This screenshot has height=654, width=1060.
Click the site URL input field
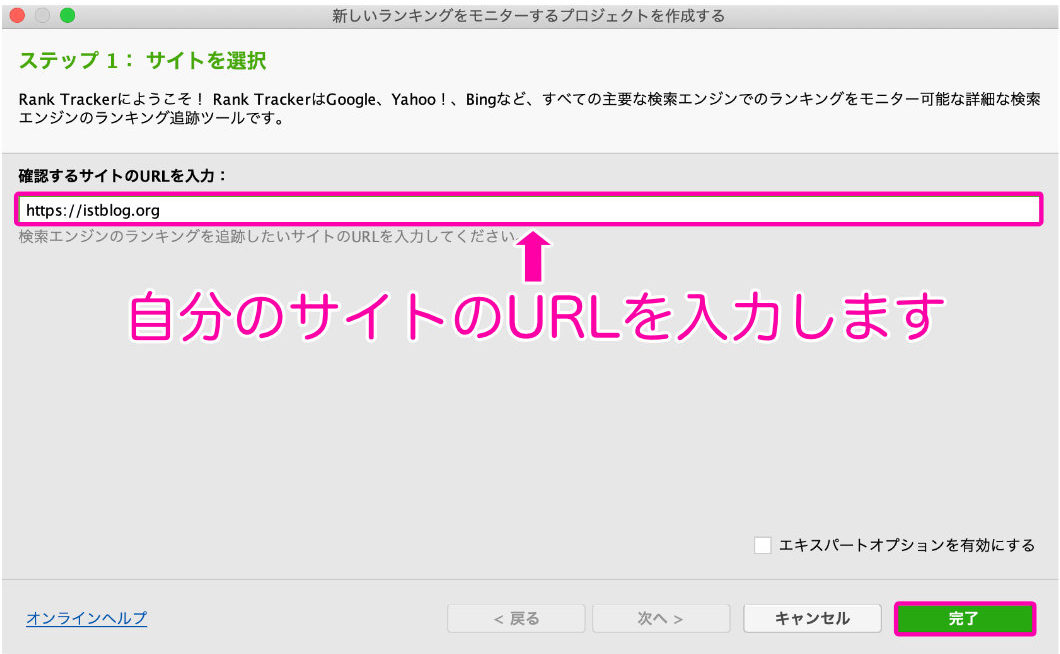[x=529, y=210]
